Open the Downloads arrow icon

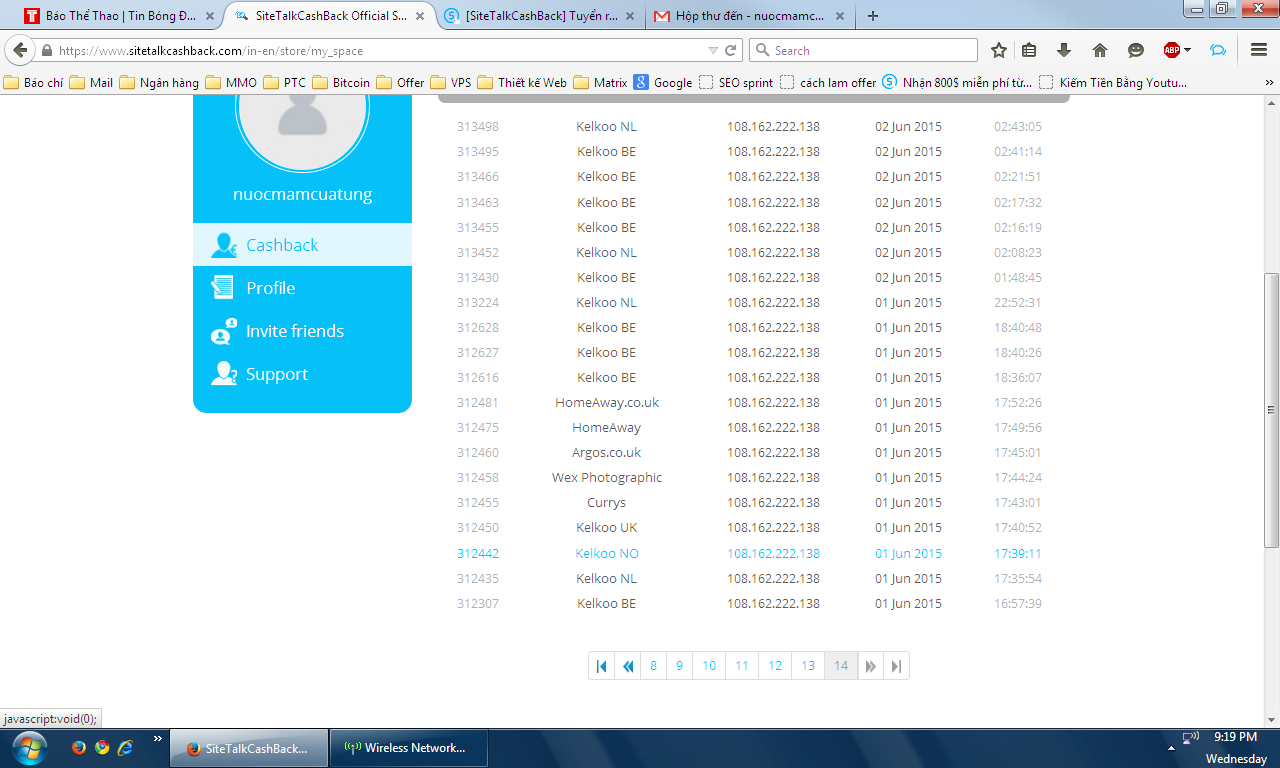coord(1064,51)
